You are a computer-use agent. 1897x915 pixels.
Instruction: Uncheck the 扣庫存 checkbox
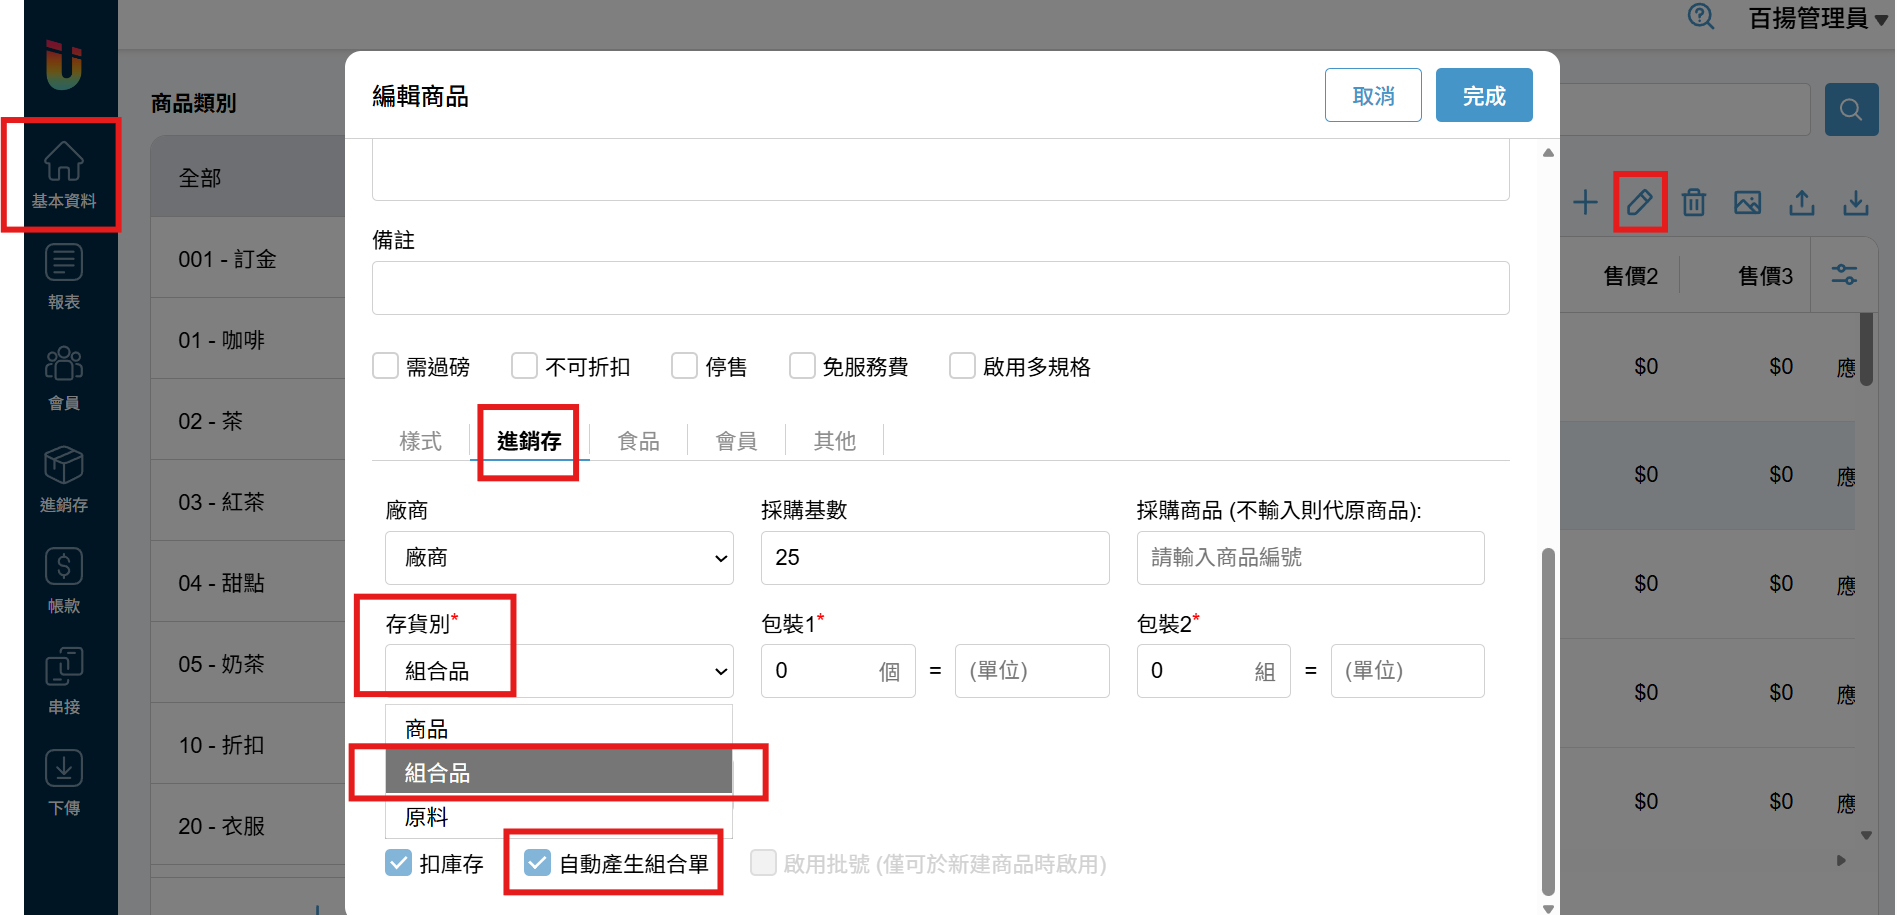[398, 863]
